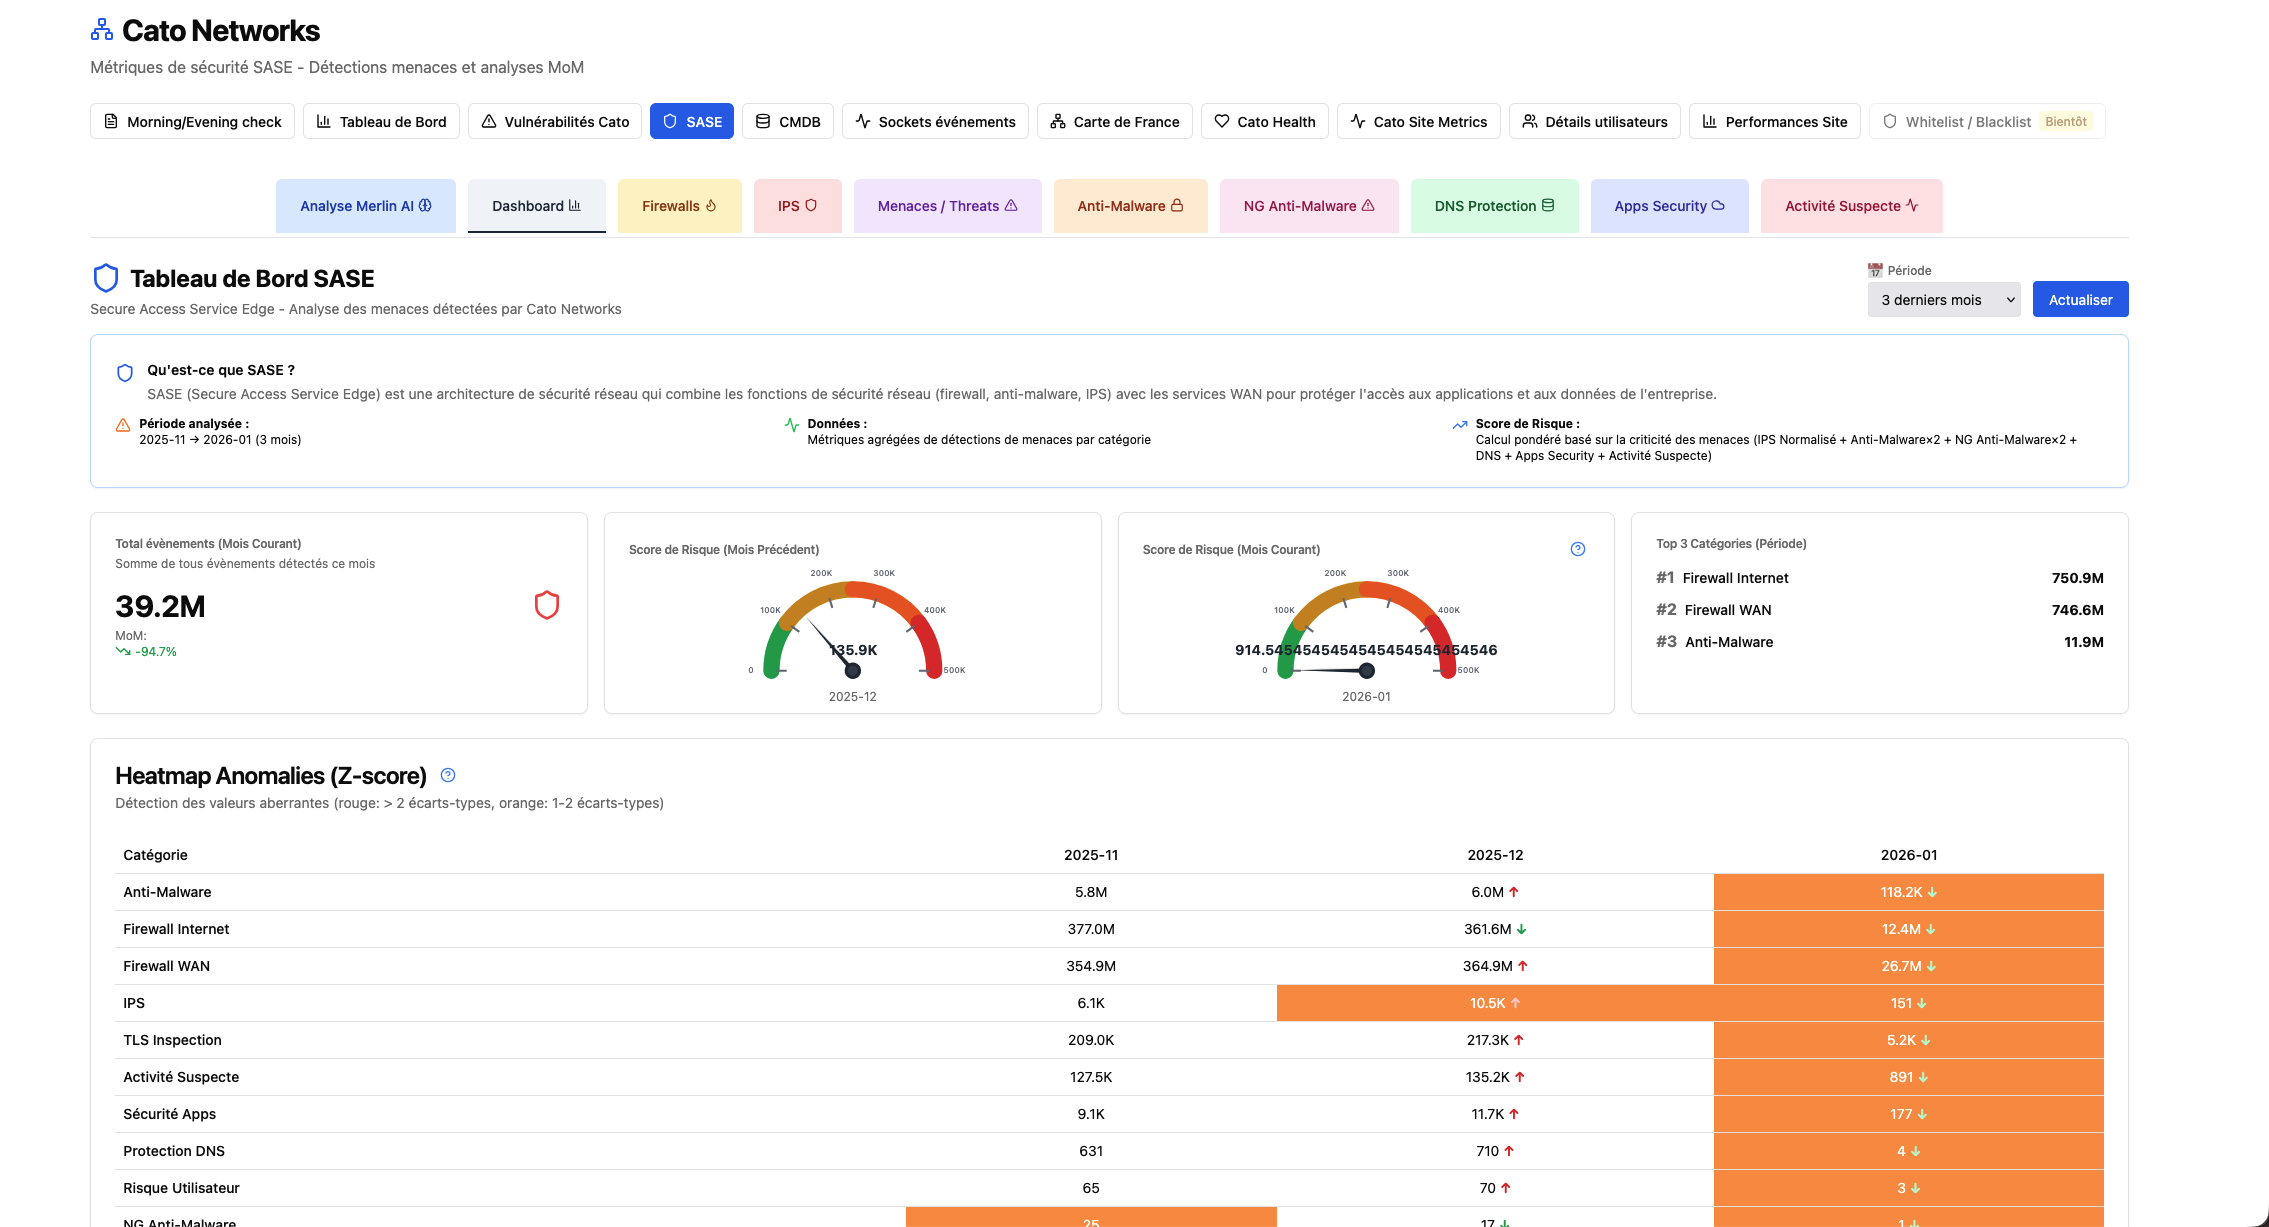Click help icon in Score de Risque Mois Courant card
The height and width of the screenshot is (1227, 2269).
tap(1578, 549)
